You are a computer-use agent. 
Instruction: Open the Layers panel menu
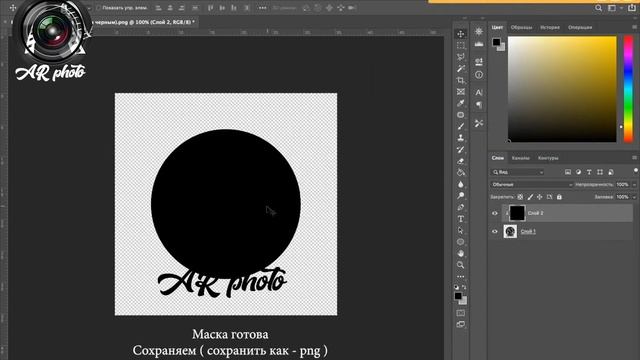click(634, 158)
